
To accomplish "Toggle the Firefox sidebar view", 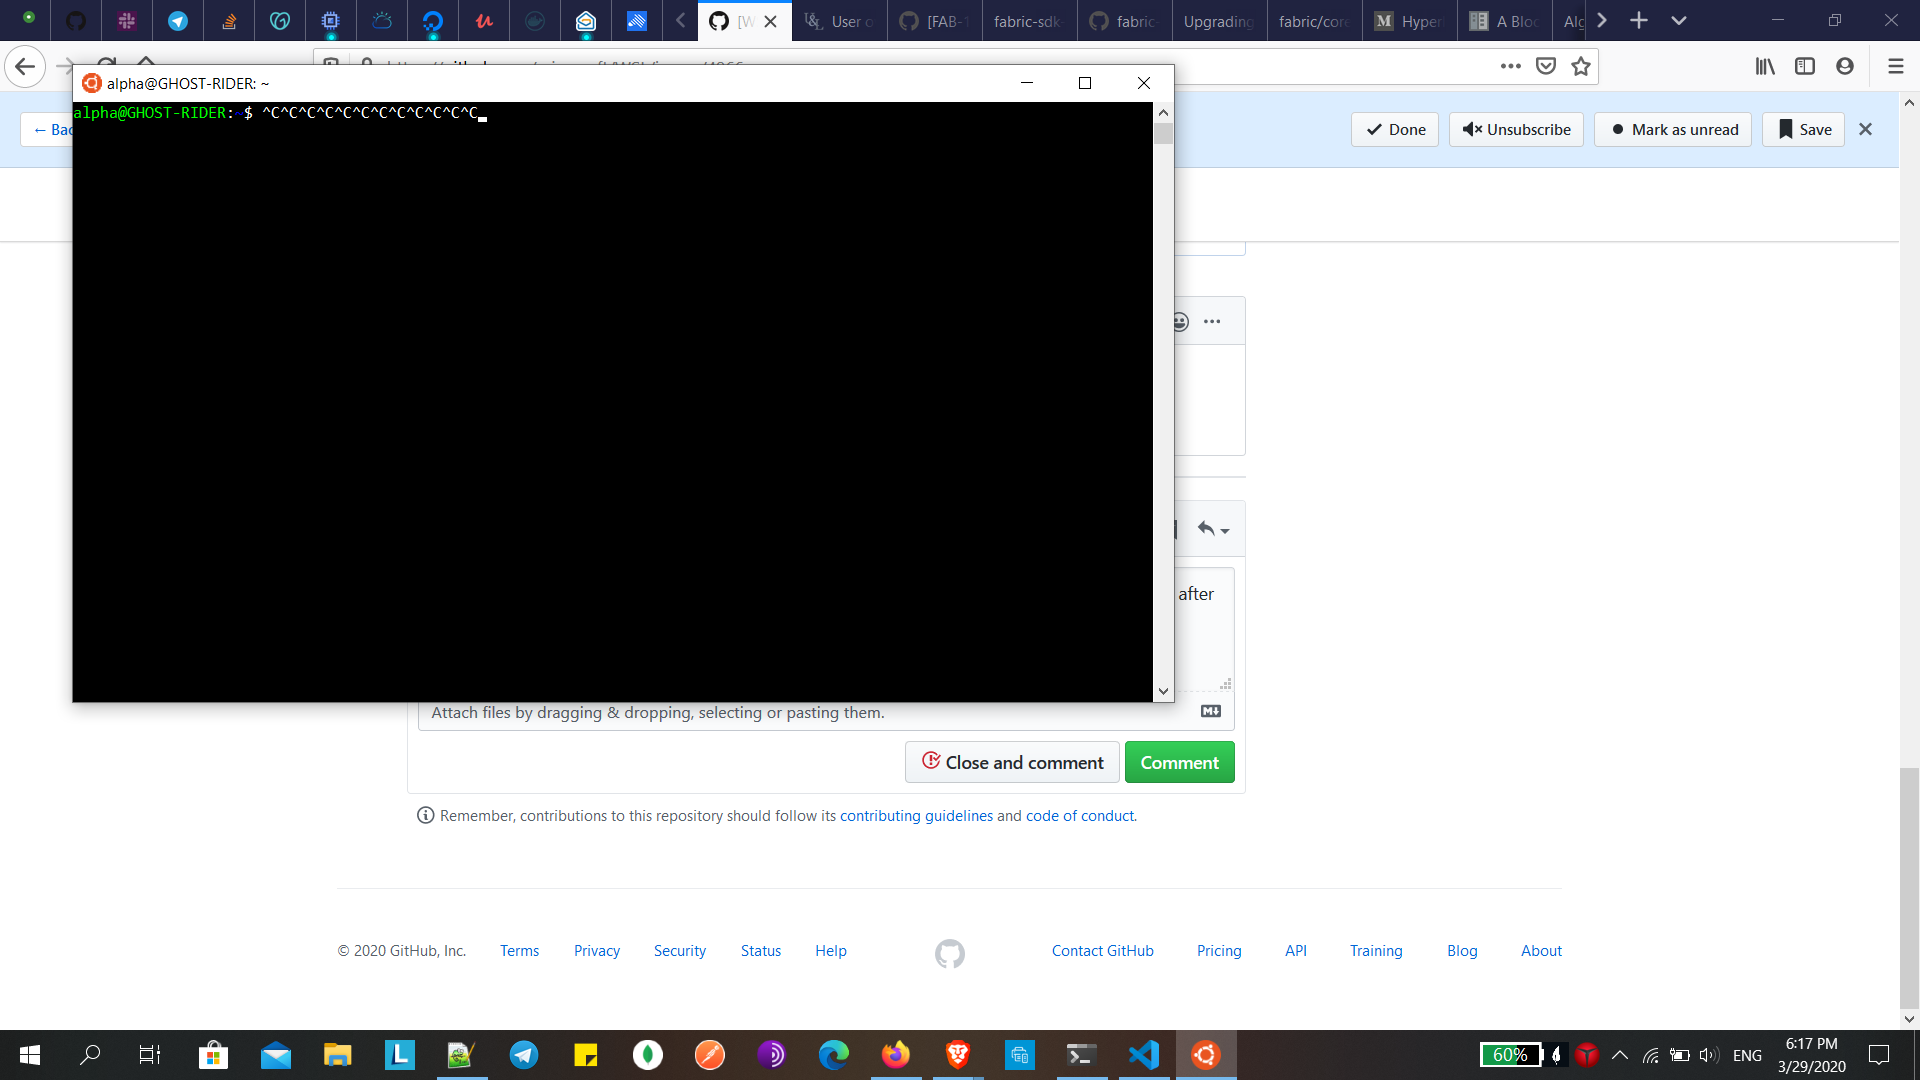I will 1805,66.
